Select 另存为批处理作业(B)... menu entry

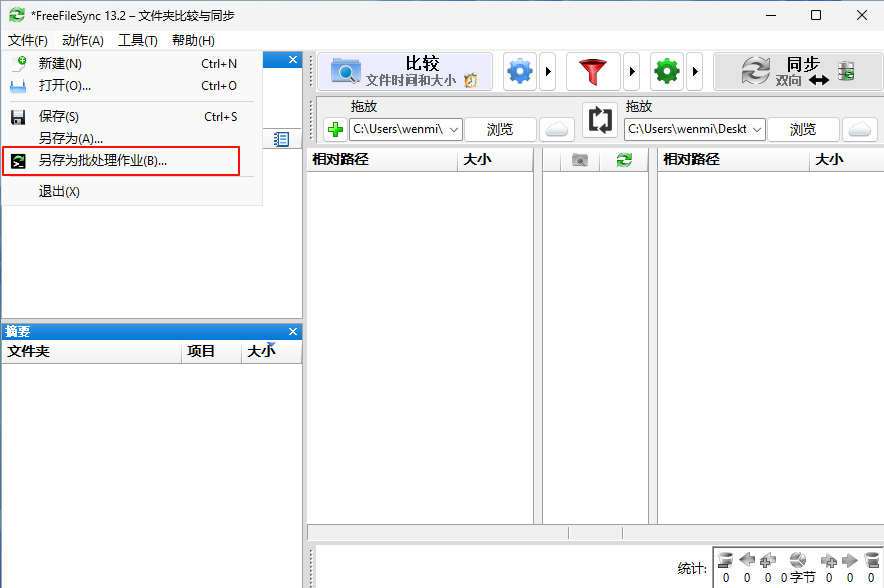[x=103, y=160]
